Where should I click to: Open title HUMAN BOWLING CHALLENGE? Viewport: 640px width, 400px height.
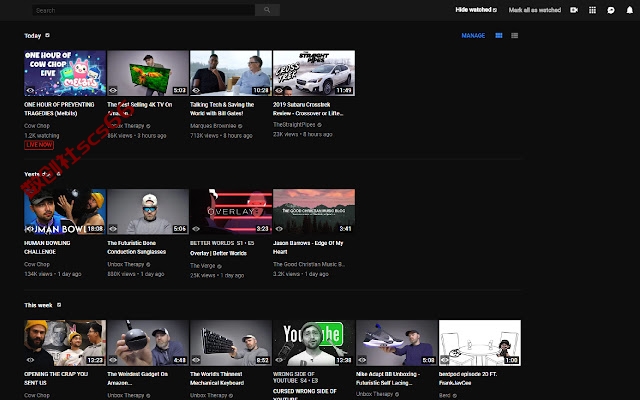point(47,247)
